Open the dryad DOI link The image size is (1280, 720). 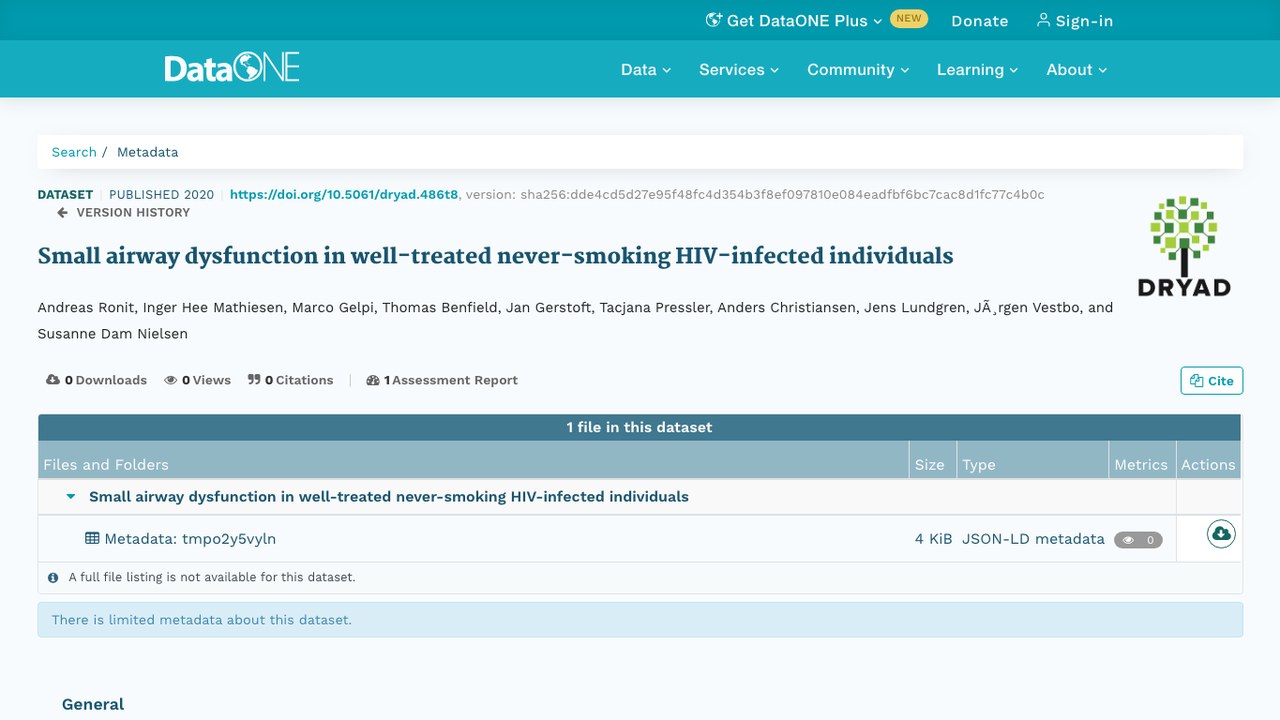point(344,194)
